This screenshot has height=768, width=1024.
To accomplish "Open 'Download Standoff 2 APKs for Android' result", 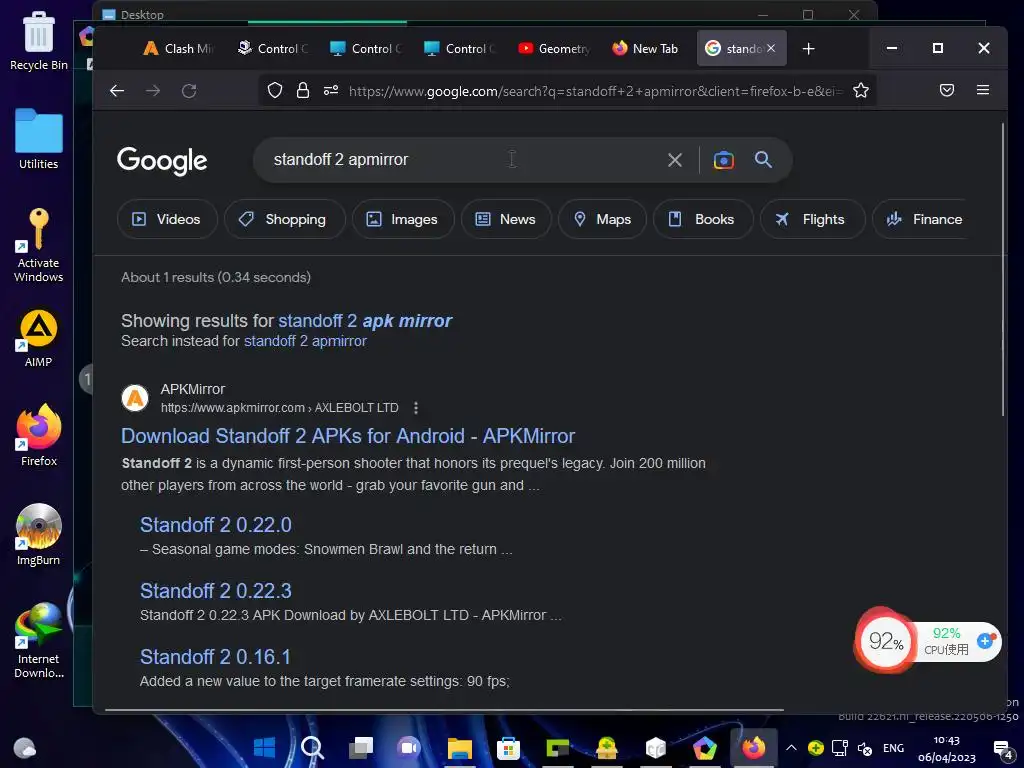I will point(348,436).
